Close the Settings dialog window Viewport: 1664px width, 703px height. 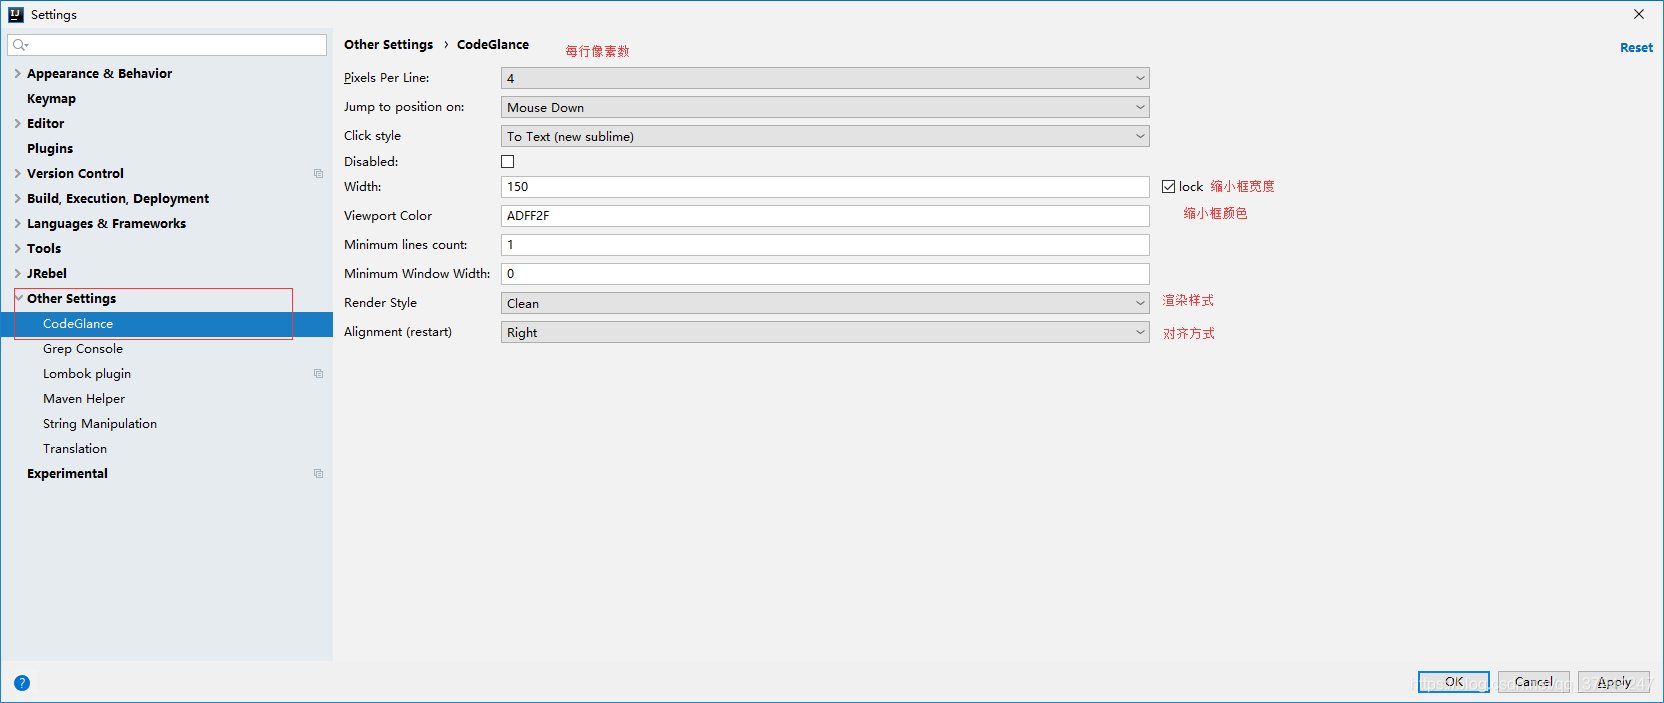pyautogui.click(x=1639, y=14)
